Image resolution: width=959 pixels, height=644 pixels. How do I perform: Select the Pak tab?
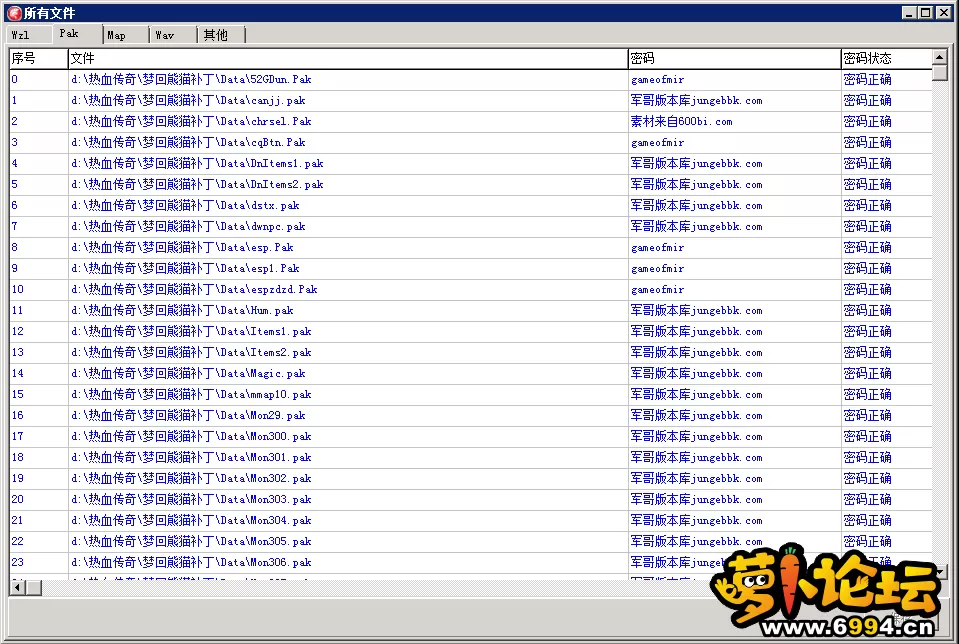pyautogui.click(x=77, y=34)
